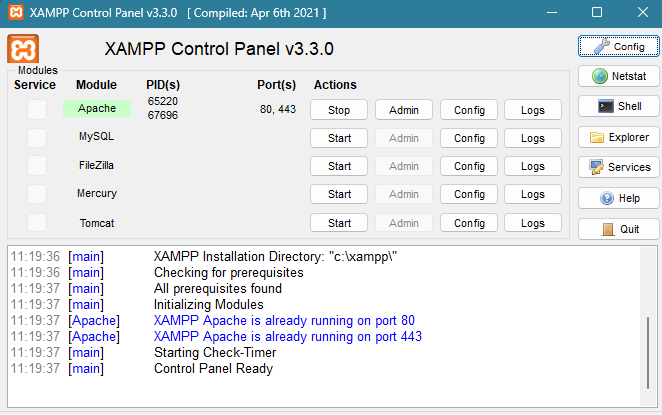
Task: Open Apache Config menu
Action: [469, 110]
